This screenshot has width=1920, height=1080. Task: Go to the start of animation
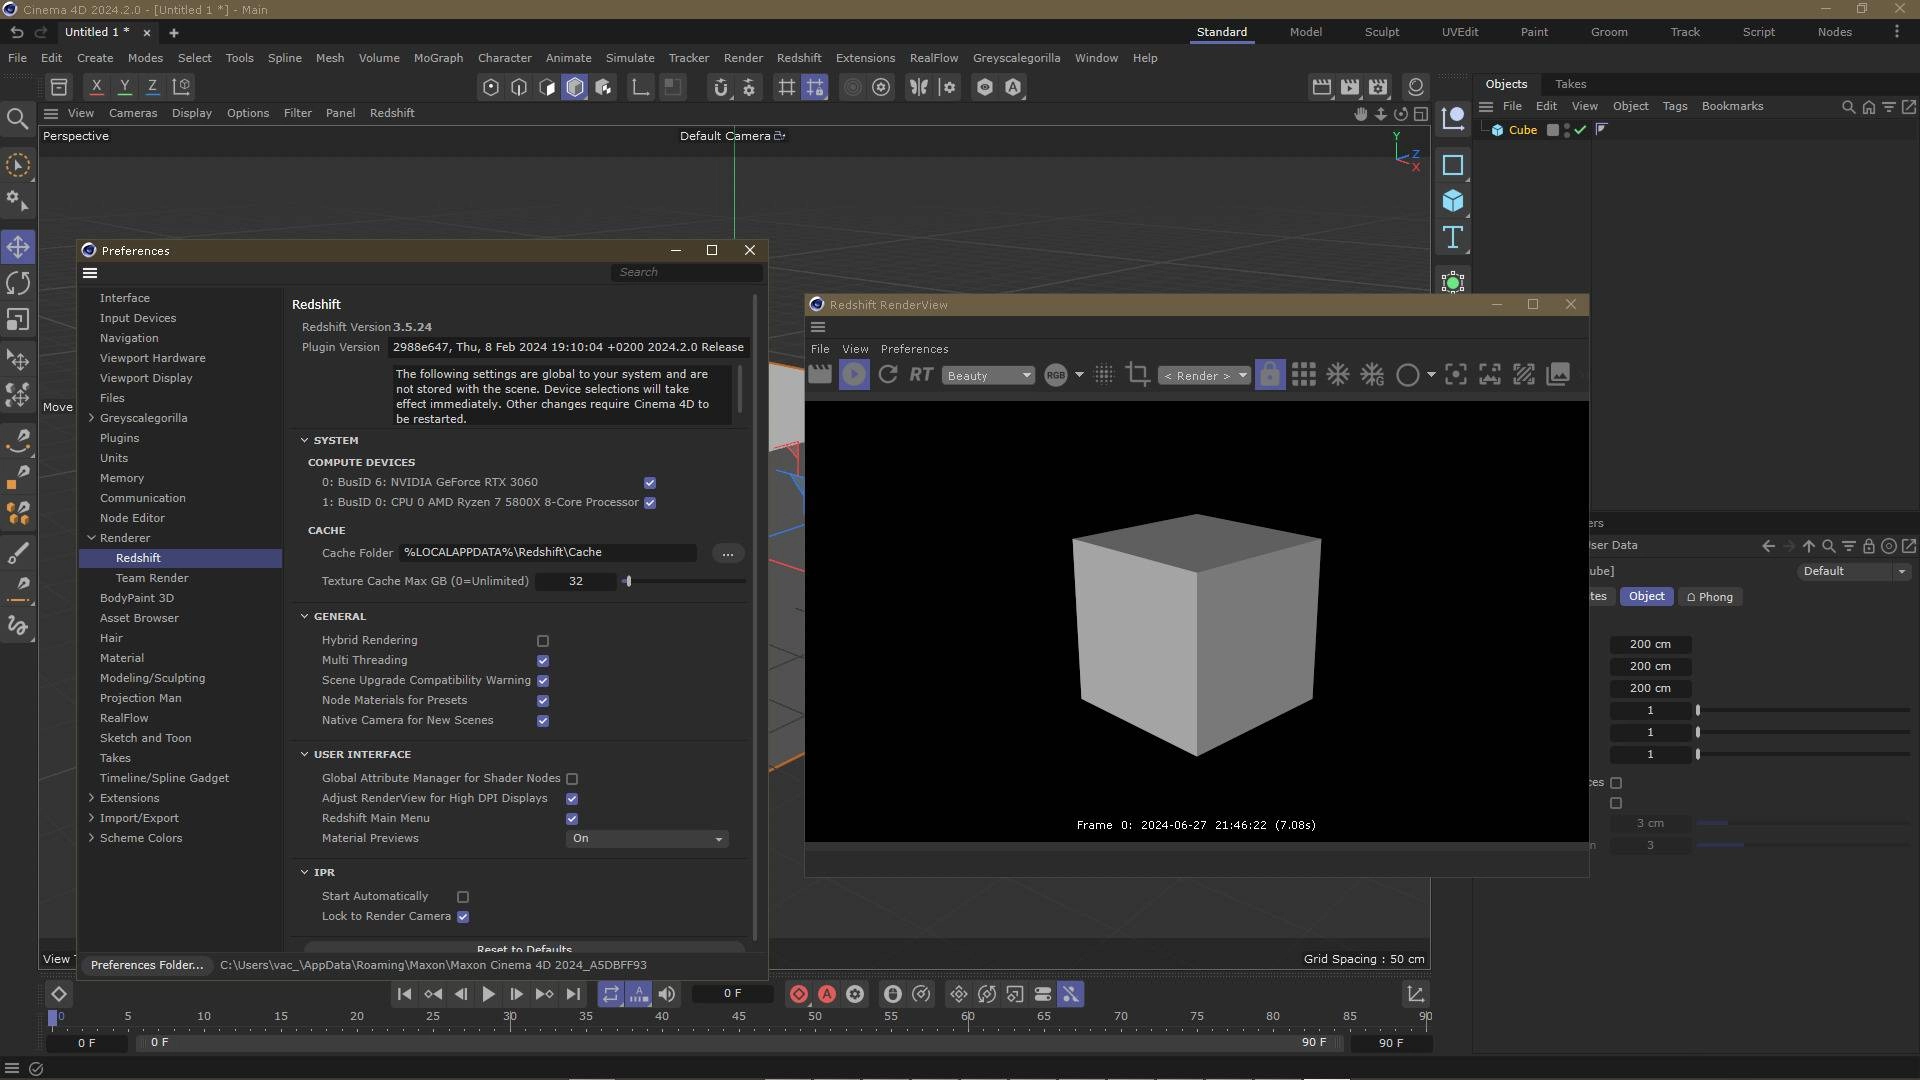point(404,994)
